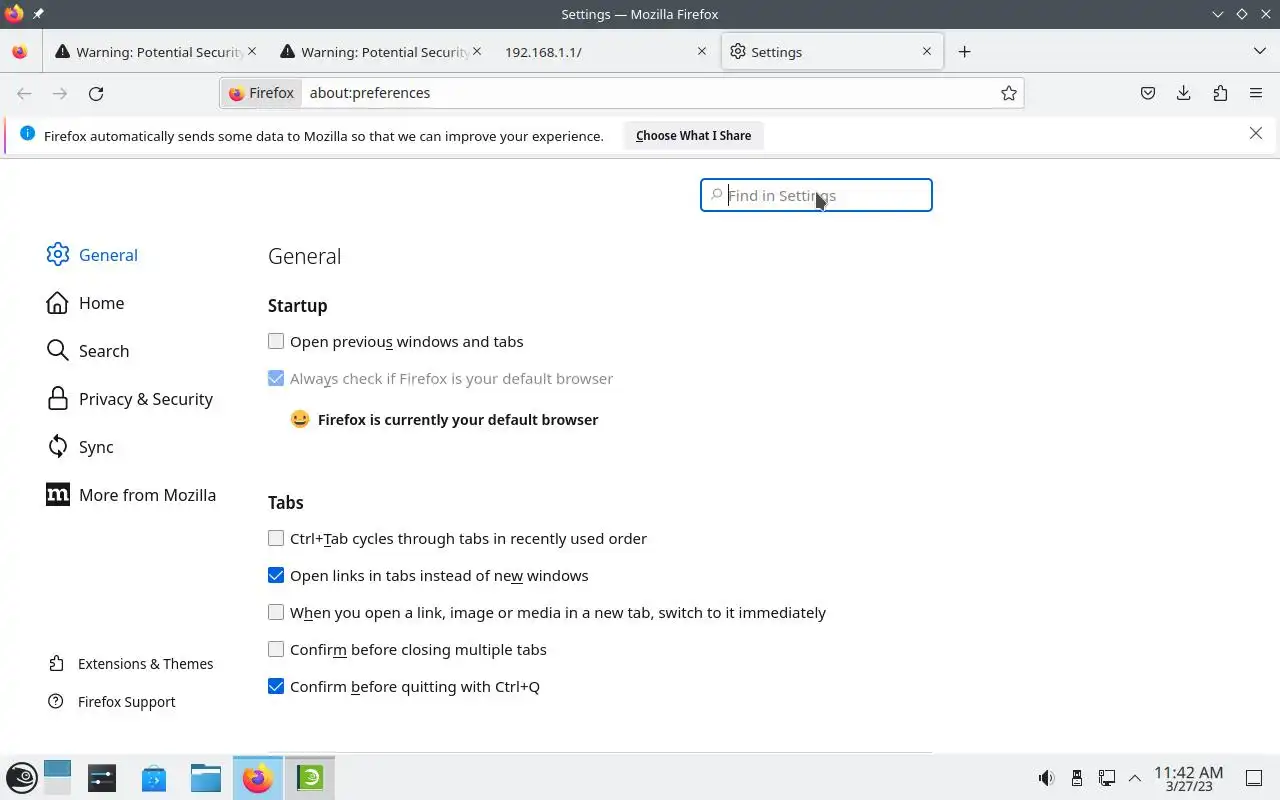1280x800 pixels.
Task: Open Extensions & Themes link
Action: (130, 664)
